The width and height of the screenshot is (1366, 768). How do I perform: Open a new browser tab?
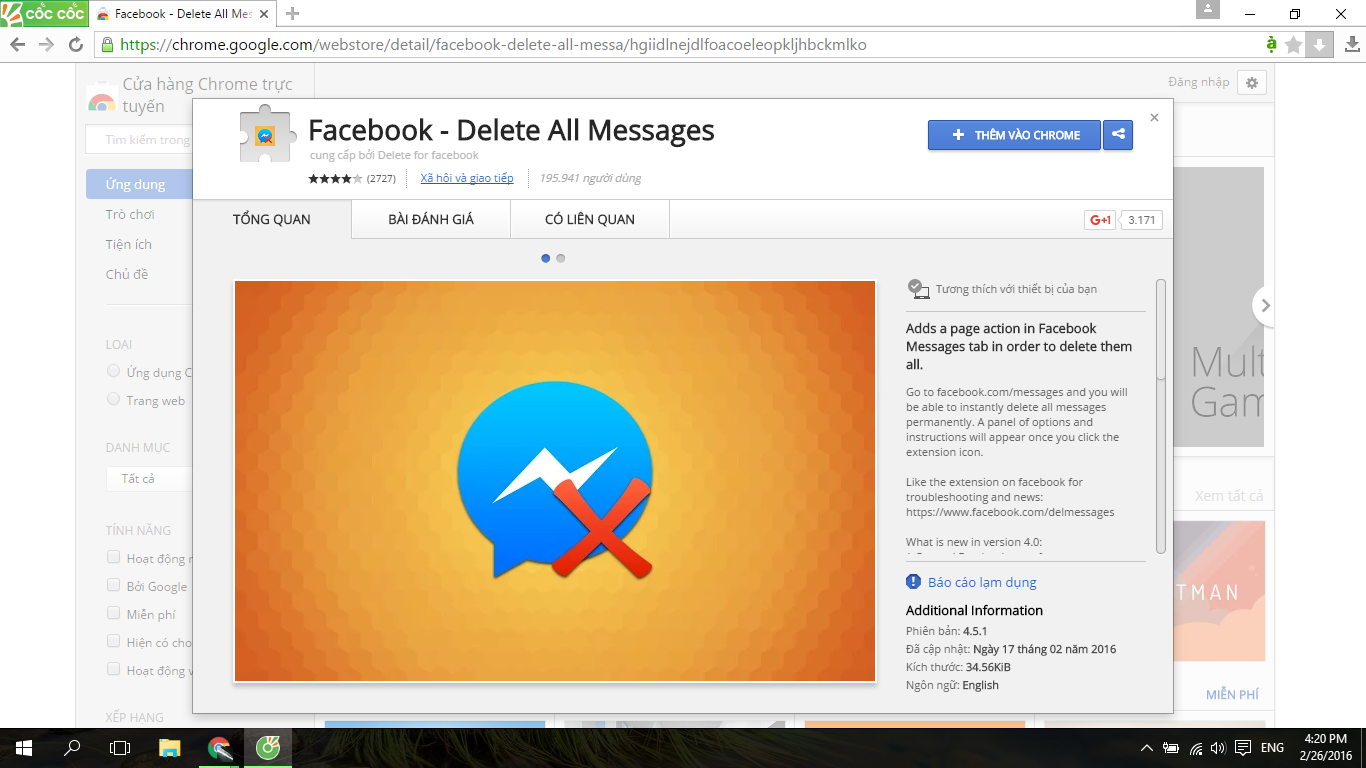(293, 14)
